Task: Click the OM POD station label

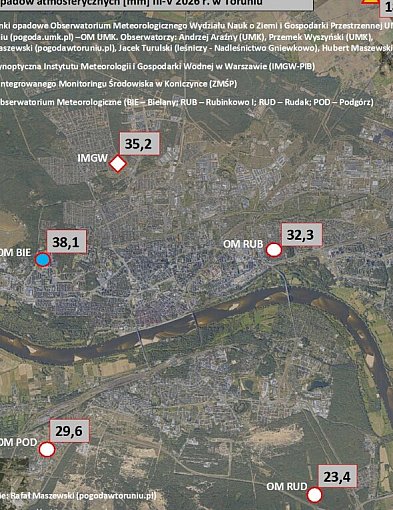Action: [x=18, y=442]
